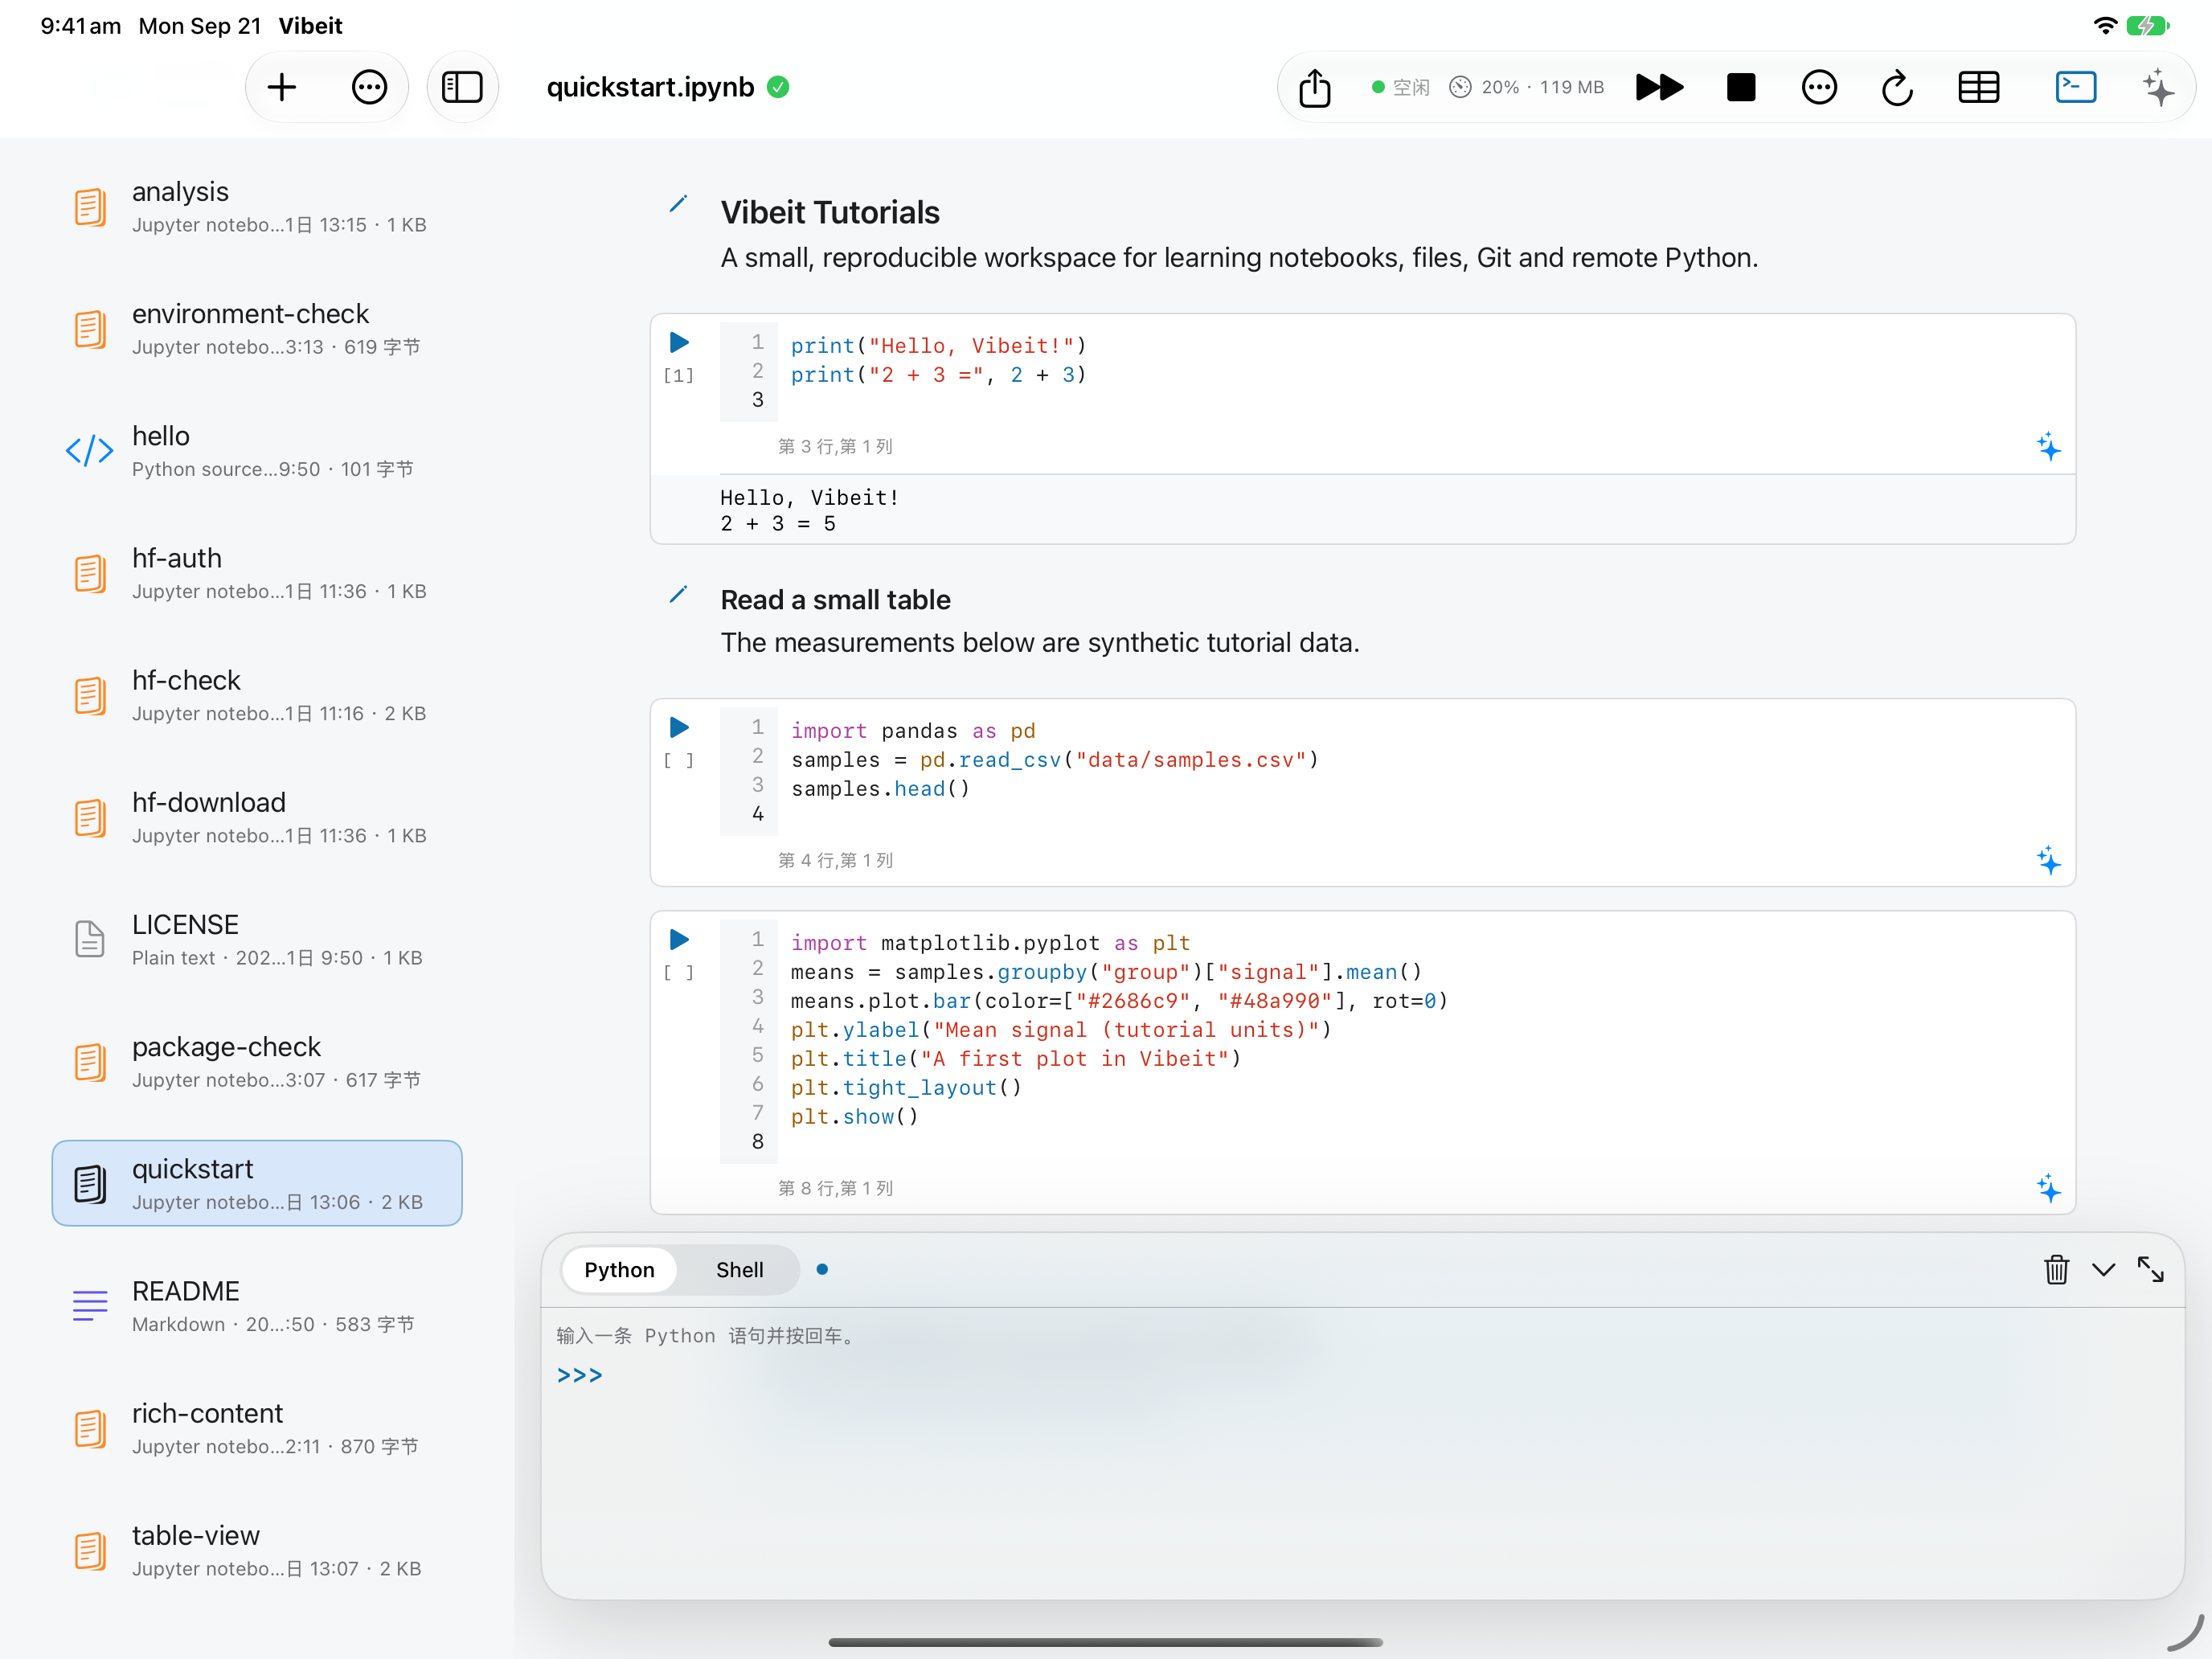Click the Mon Sep 21 date in the status bar

pos(199,26)
